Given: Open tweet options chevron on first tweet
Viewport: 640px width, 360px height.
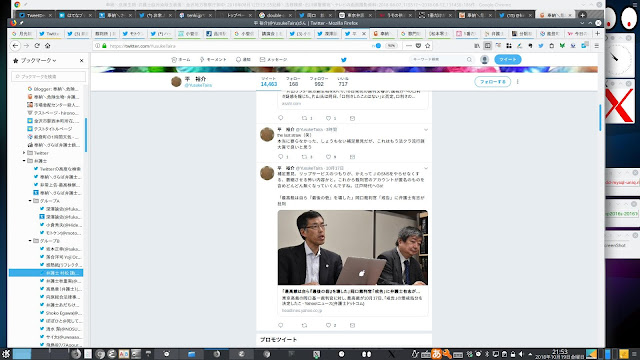Looking at the screenshot, I should (x=426, y=130).
